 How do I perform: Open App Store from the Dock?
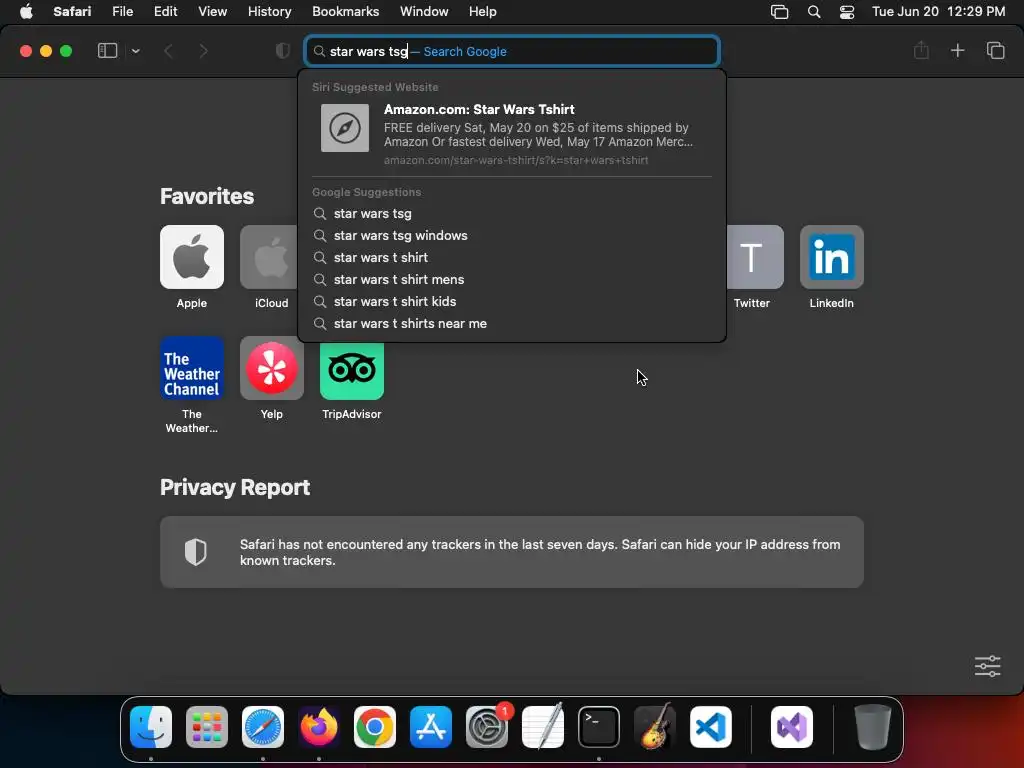(x=431, y=727)
